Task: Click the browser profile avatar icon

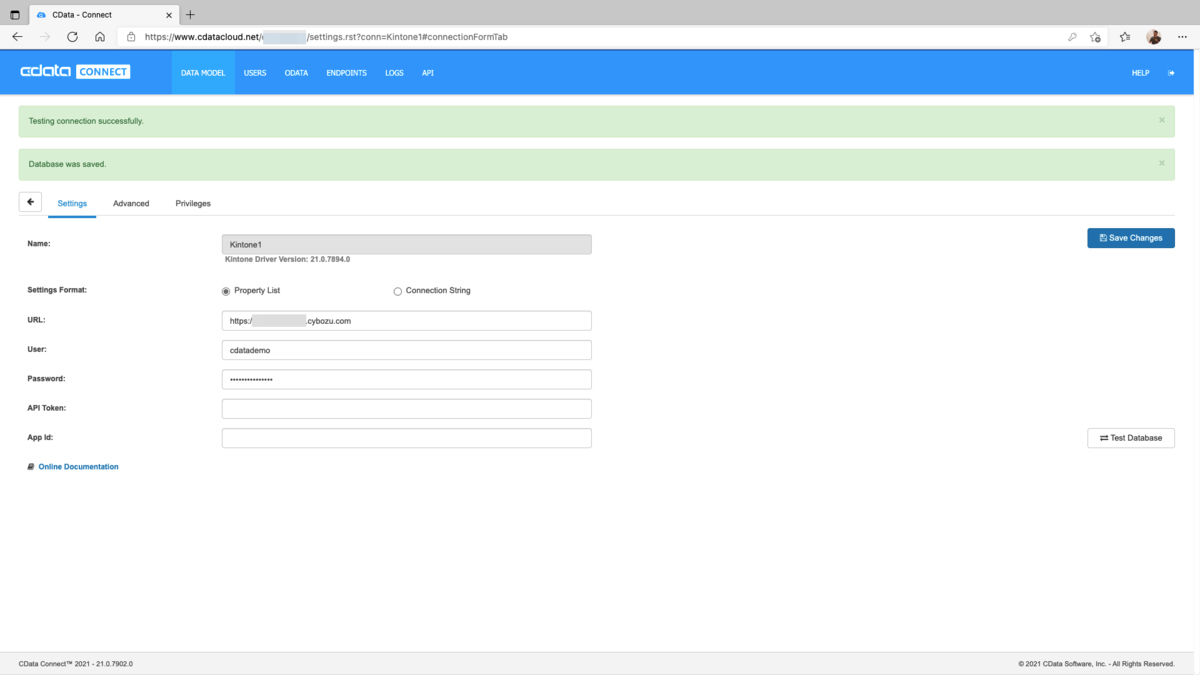Action: [1153, 37]
